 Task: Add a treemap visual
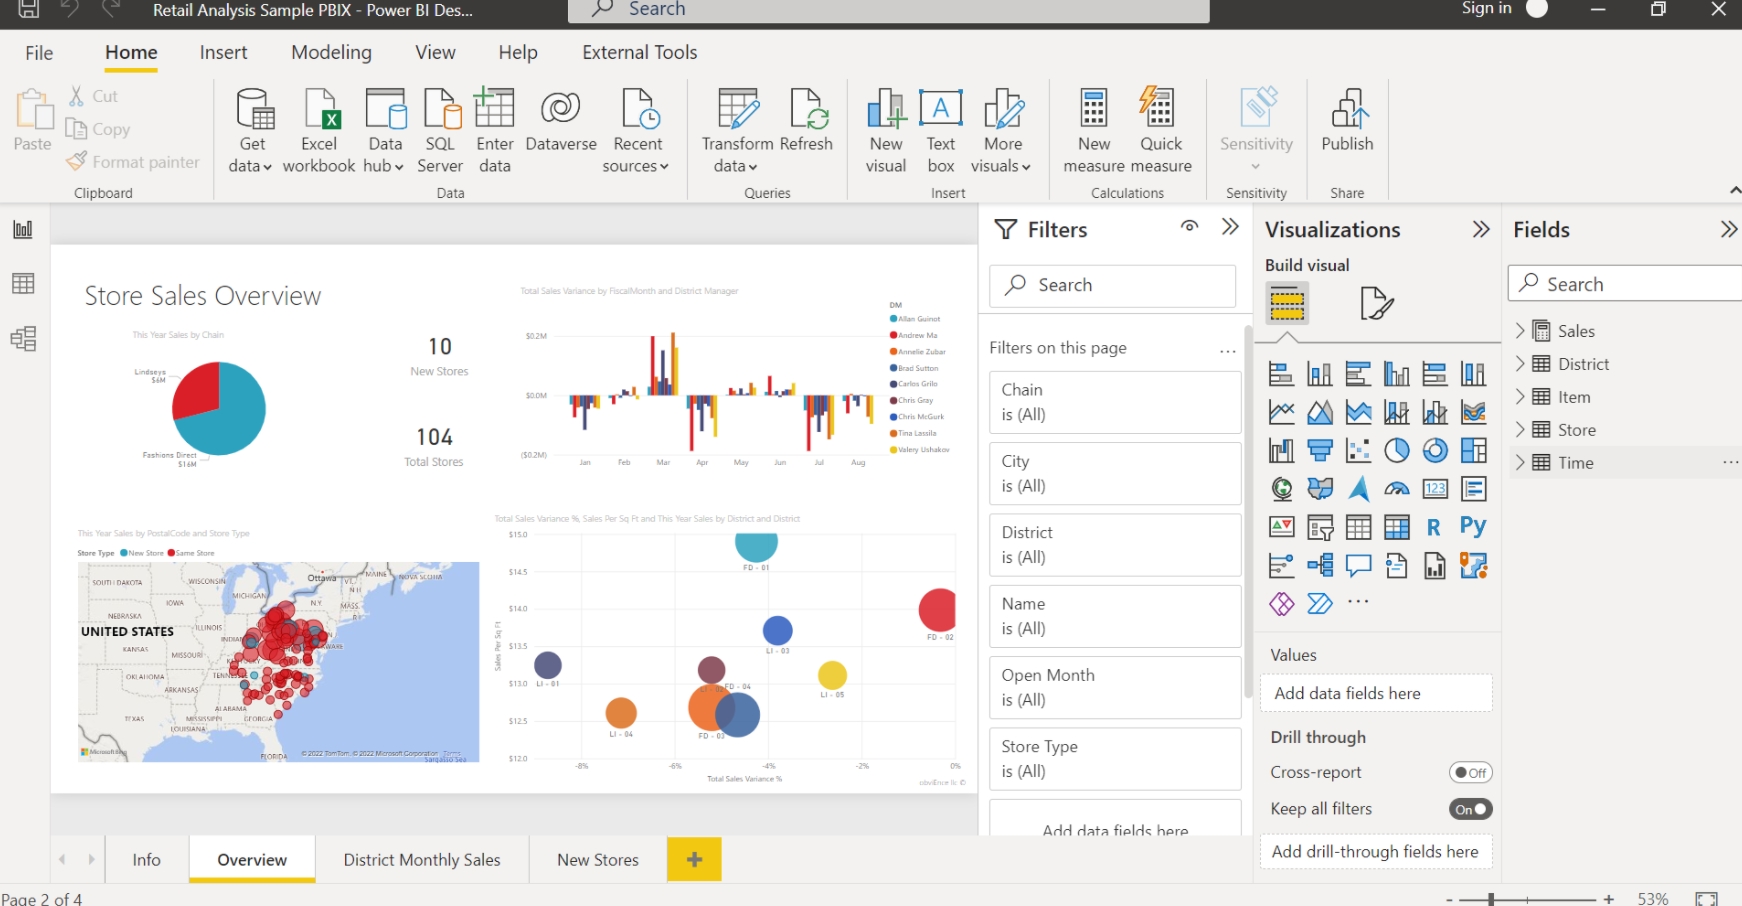click(x=1474, y=450)
